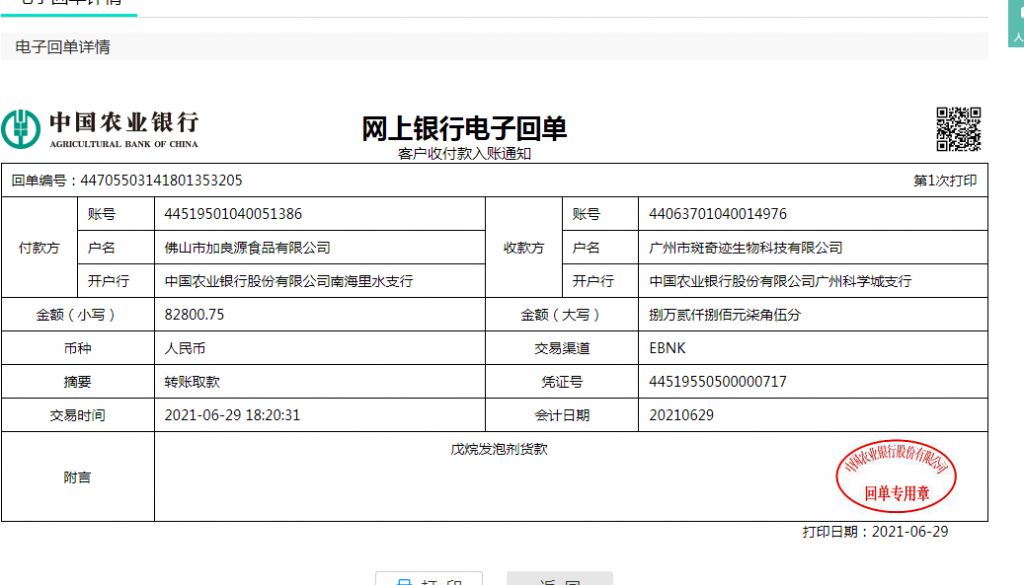Click the receipt number 447055031418013​53205
The image size is (1024, 585).
(x=161, y=180)
